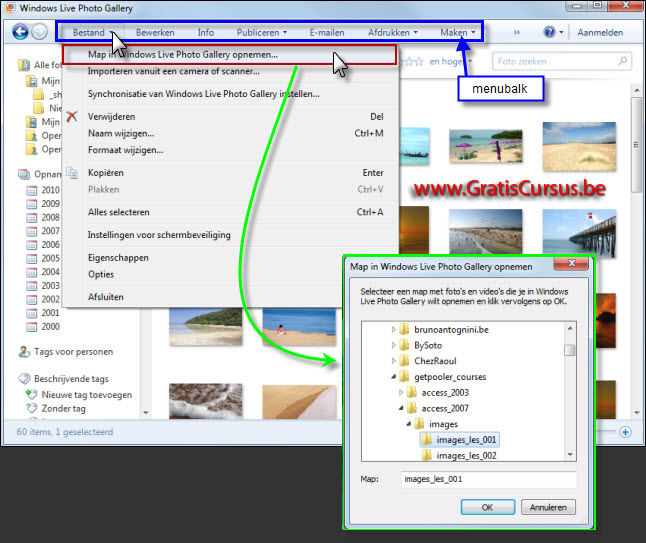This screenshot has height=543, width=646.
Task: Select Synchronisatie van Windows Live Photo Gallery instellen
Action: tap(204, 94)
